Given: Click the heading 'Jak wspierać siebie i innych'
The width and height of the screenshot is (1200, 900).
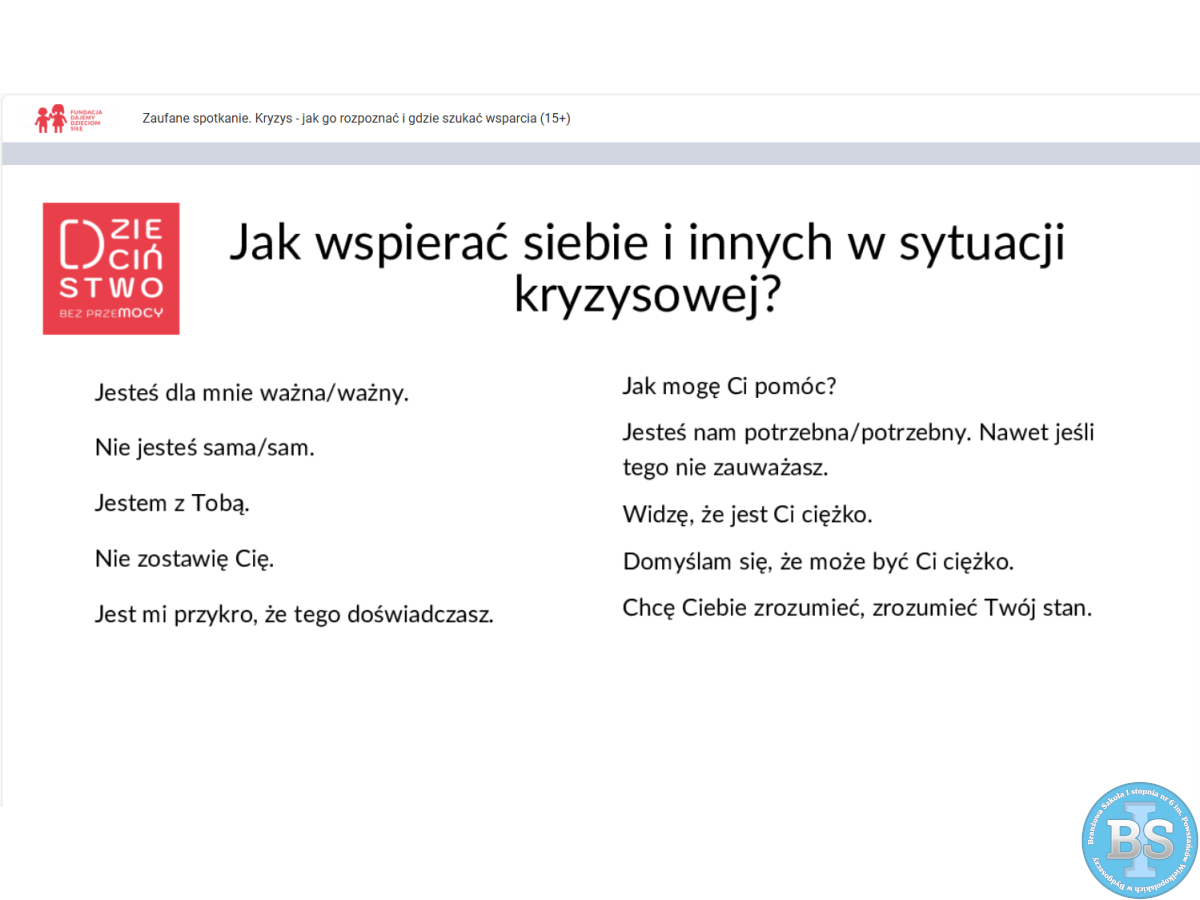Looking at the screenshot, I should coord(647,244).
